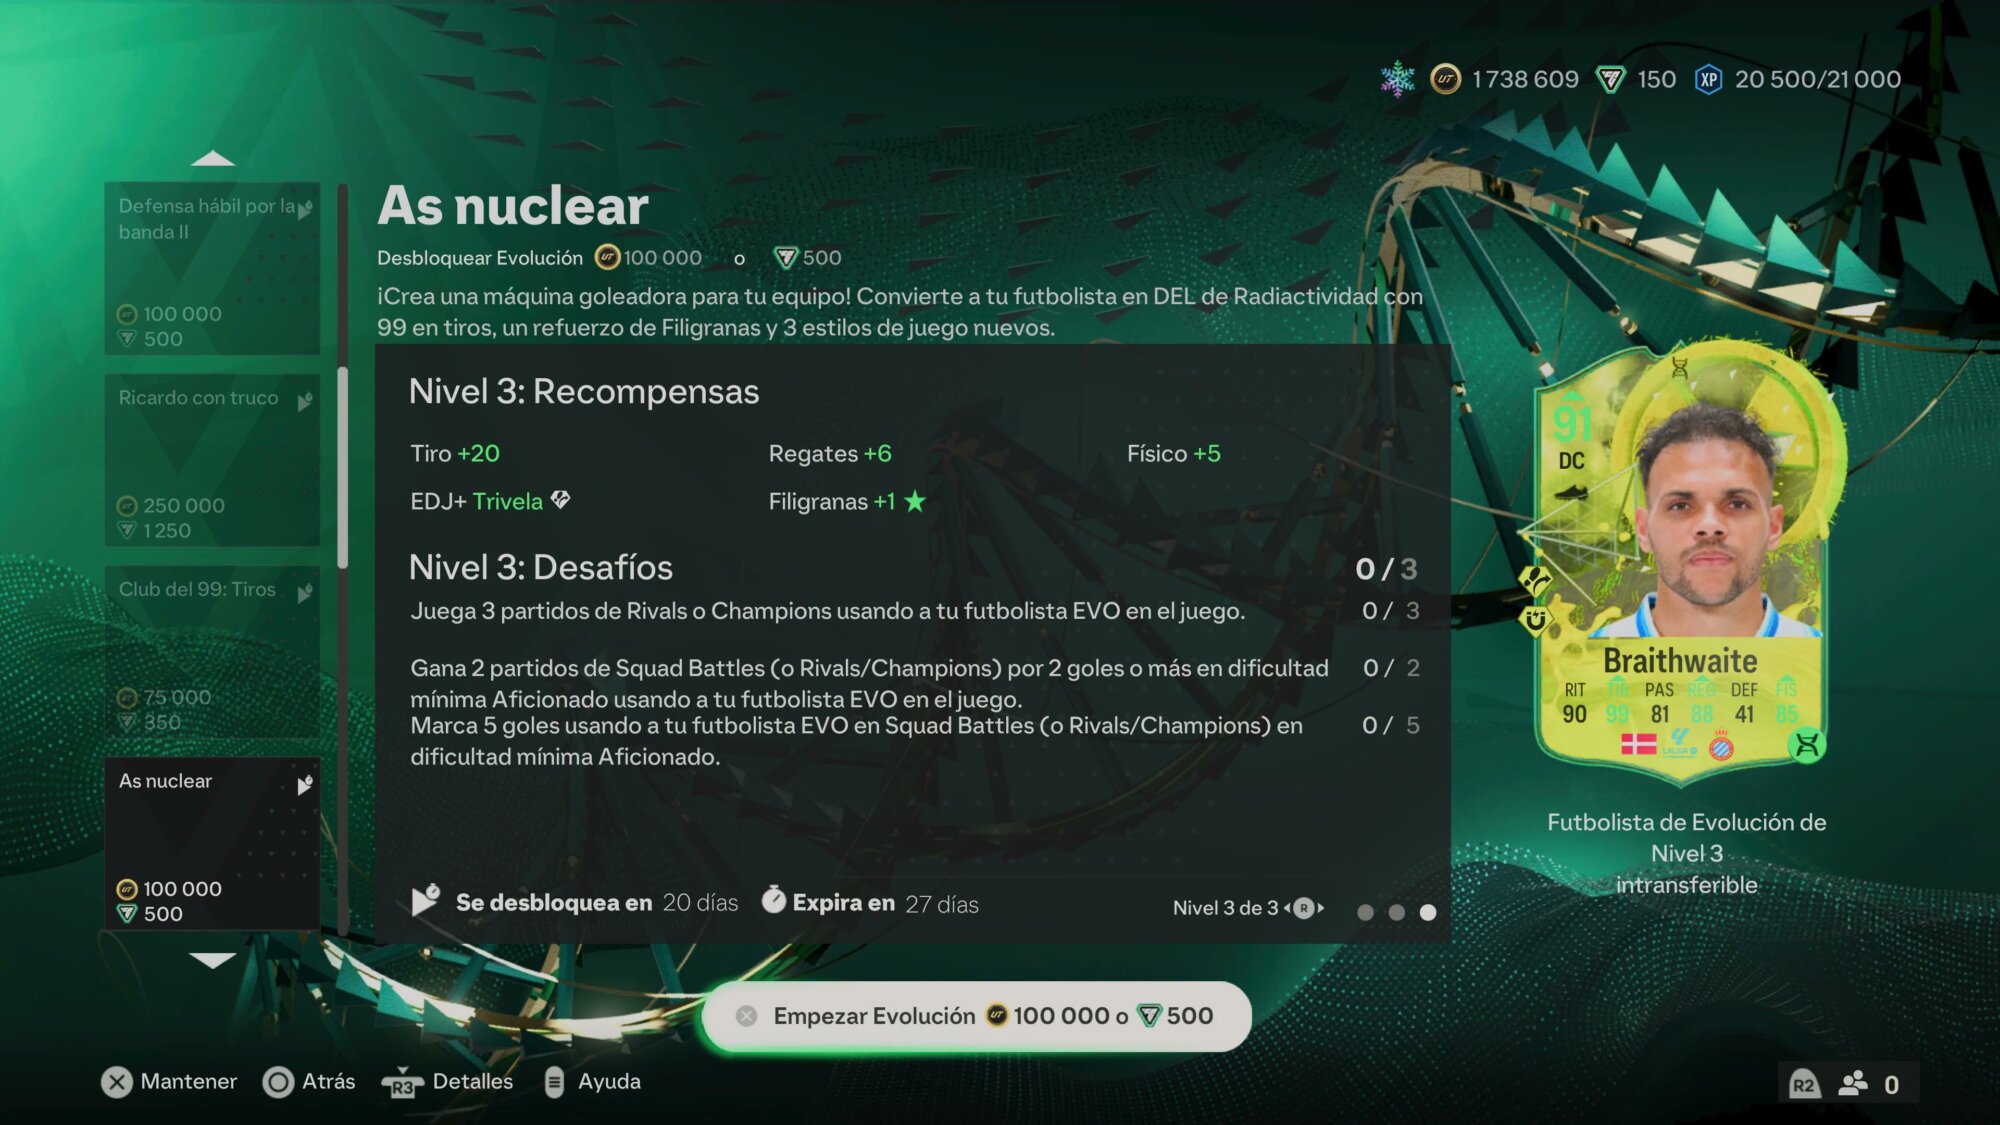Image resolution: width=2000 pixels, height=1125 pixels.
Task: Click the unlock flag icon by Se desbloquea en
Action: (425, 900)
